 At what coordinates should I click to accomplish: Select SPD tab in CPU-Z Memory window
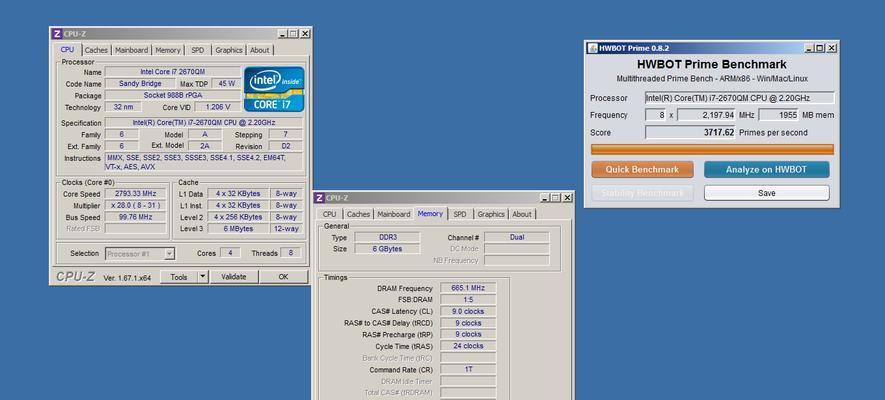coord(460,214)
